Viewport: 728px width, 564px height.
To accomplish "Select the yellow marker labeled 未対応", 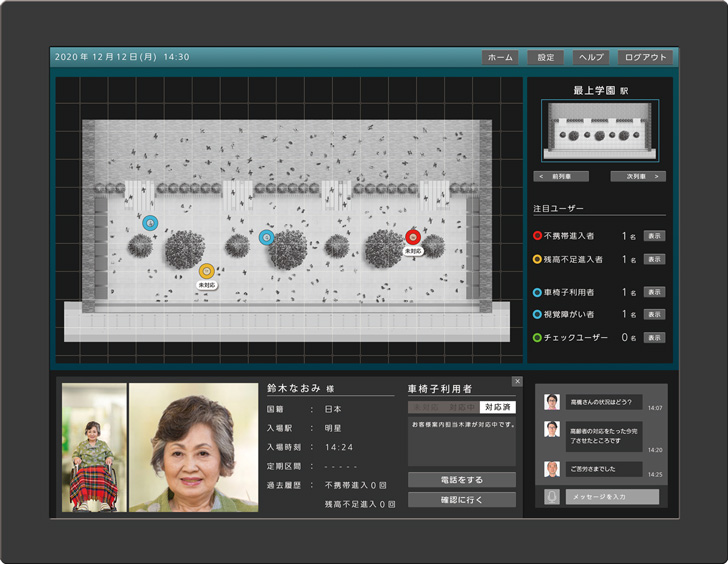I will coord(206,271).
